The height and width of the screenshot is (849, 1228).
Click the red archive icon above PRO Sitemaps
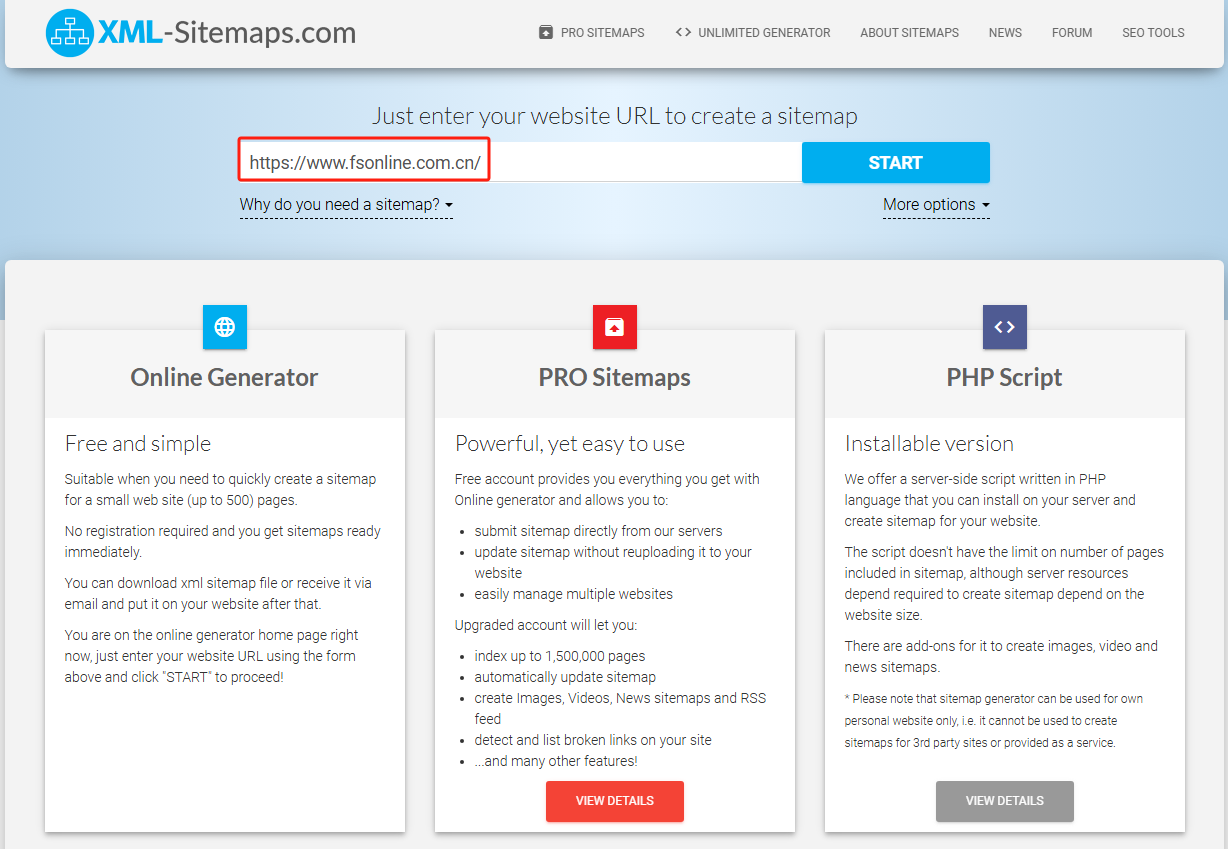615,327
